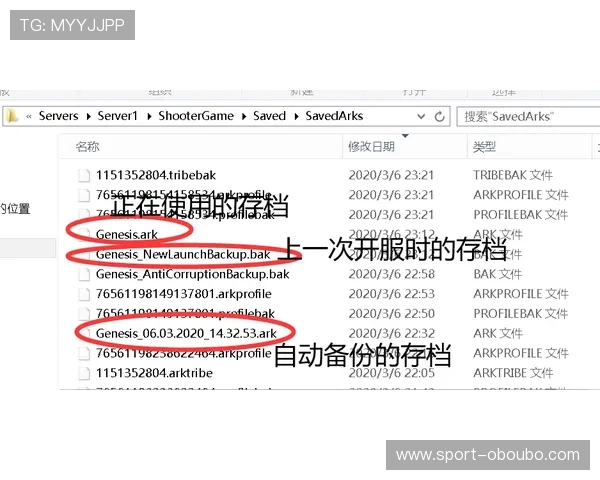Select file 76561198149137801.arkprofile
This screenshot has width=600, height=480.
184,294
